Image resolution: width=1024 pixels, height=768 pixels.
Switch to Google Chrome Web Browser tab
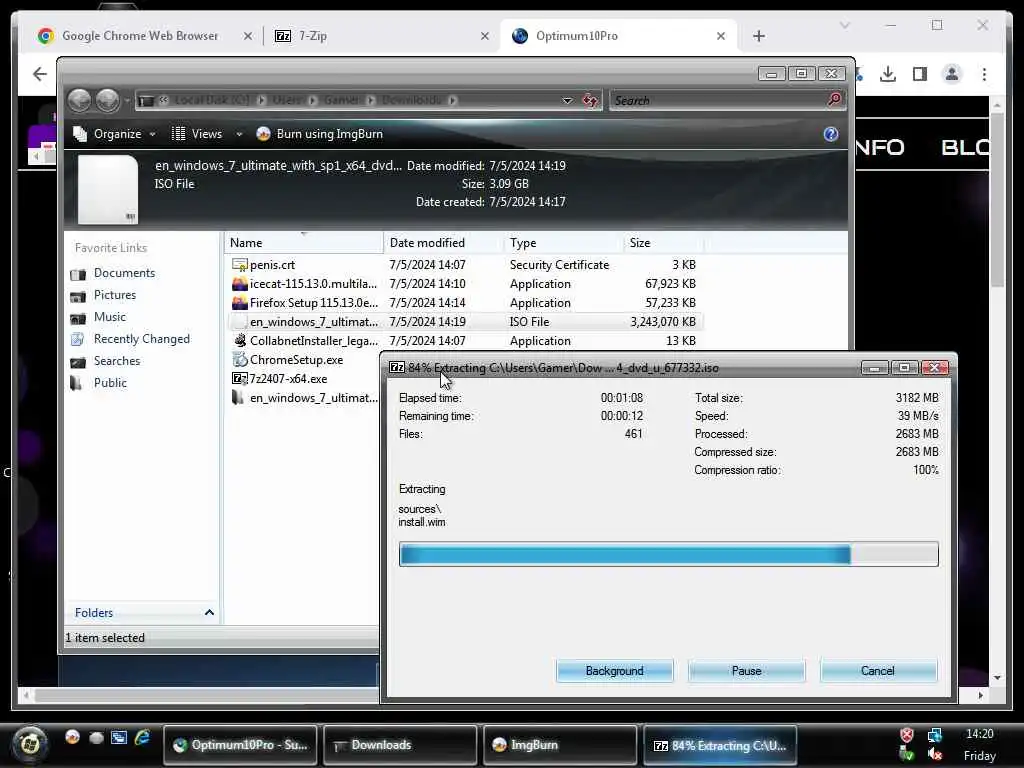coord(140,36)
